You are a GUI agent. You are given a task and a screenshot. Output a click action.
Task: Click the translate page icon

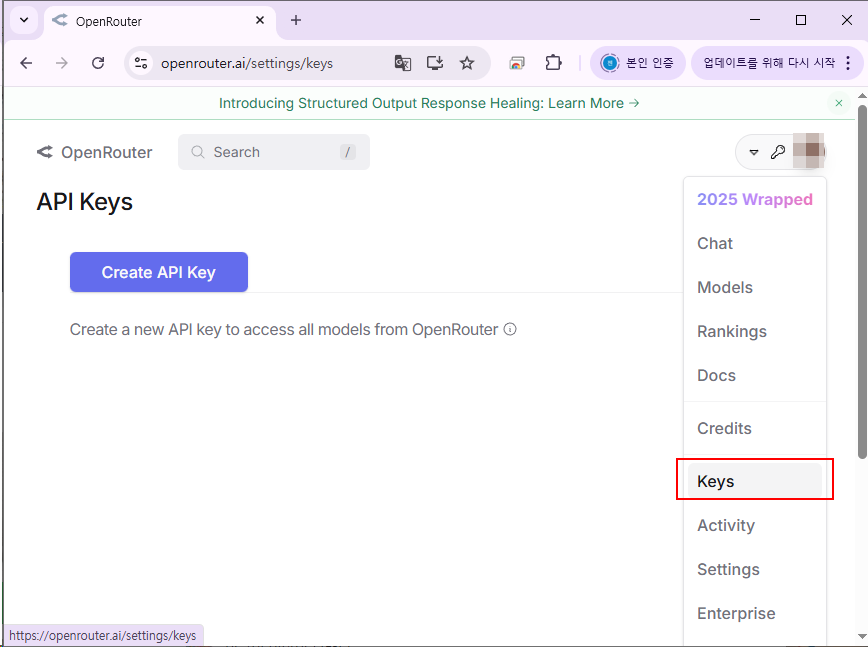pos(402,63)
